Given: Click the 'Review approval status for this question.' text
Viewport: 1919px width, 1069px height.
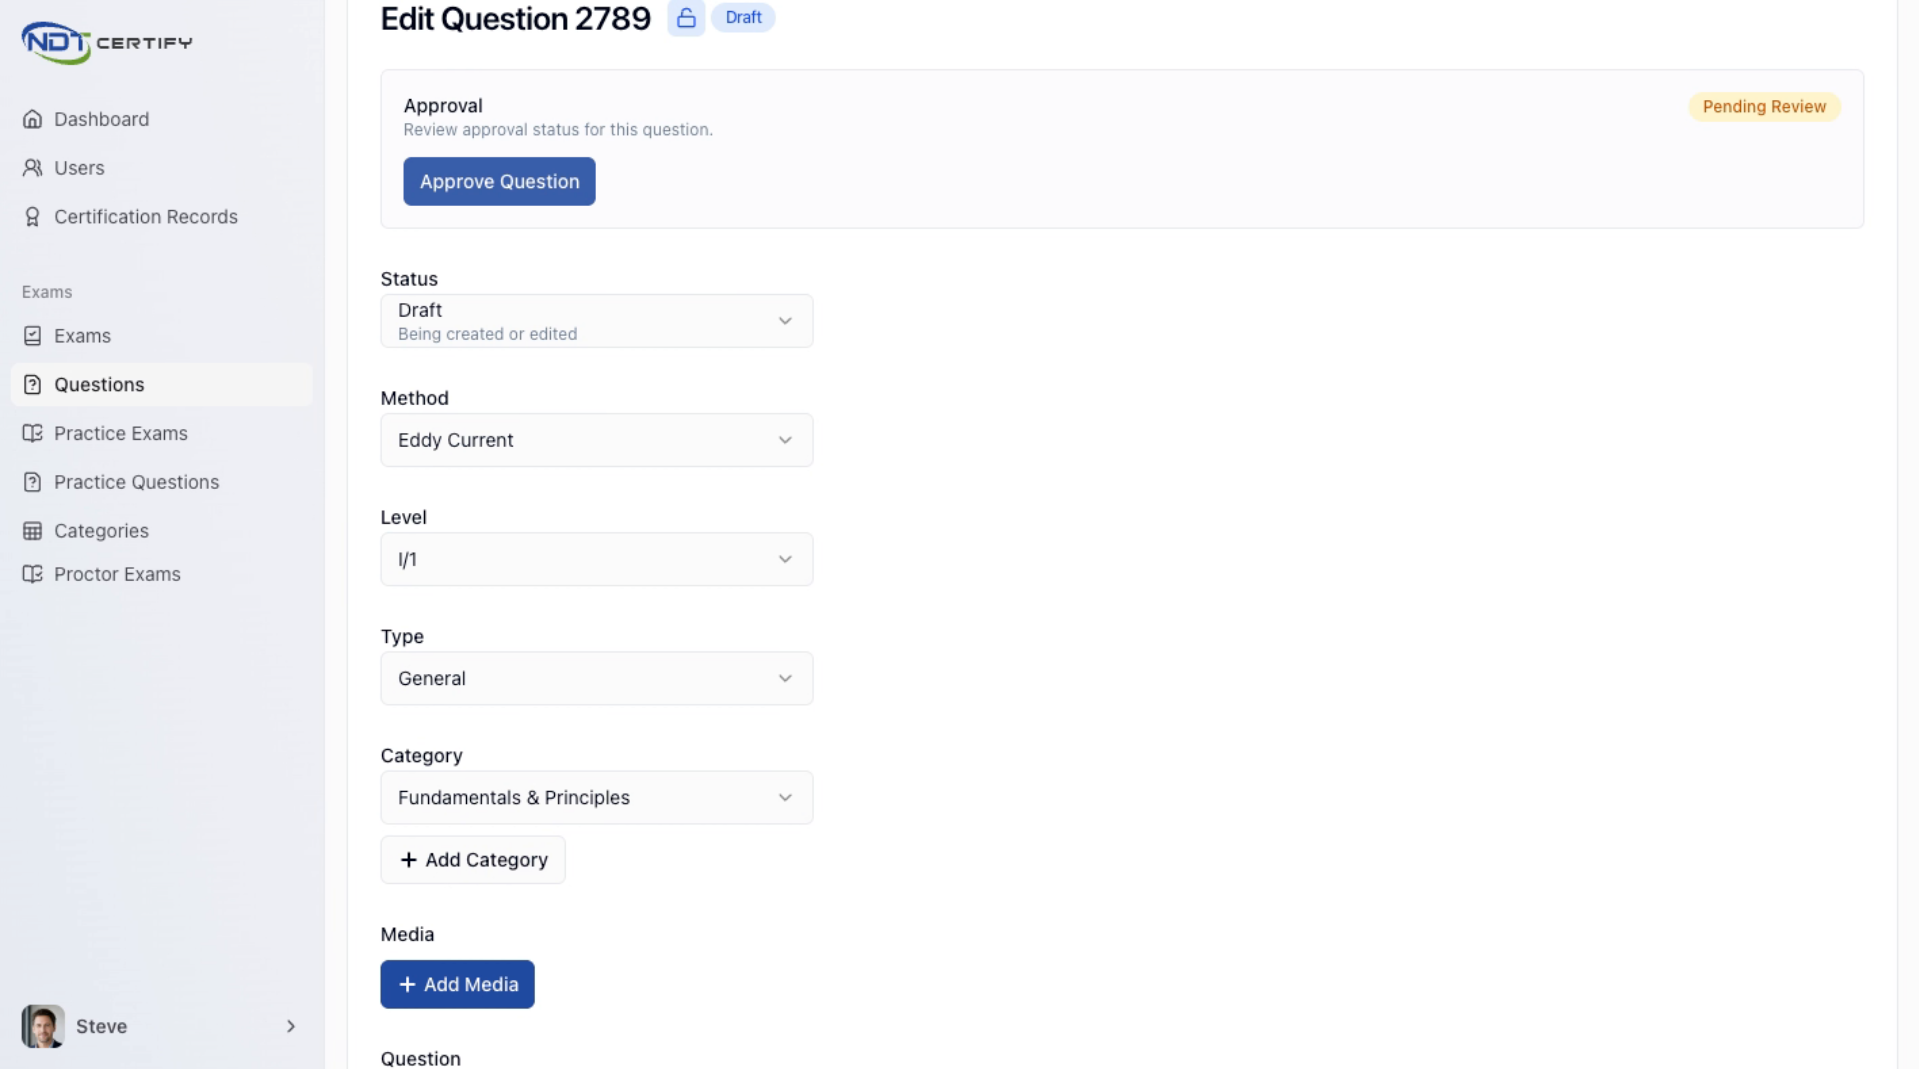Looking at the screenshot, I should click(x=558, y=130).
